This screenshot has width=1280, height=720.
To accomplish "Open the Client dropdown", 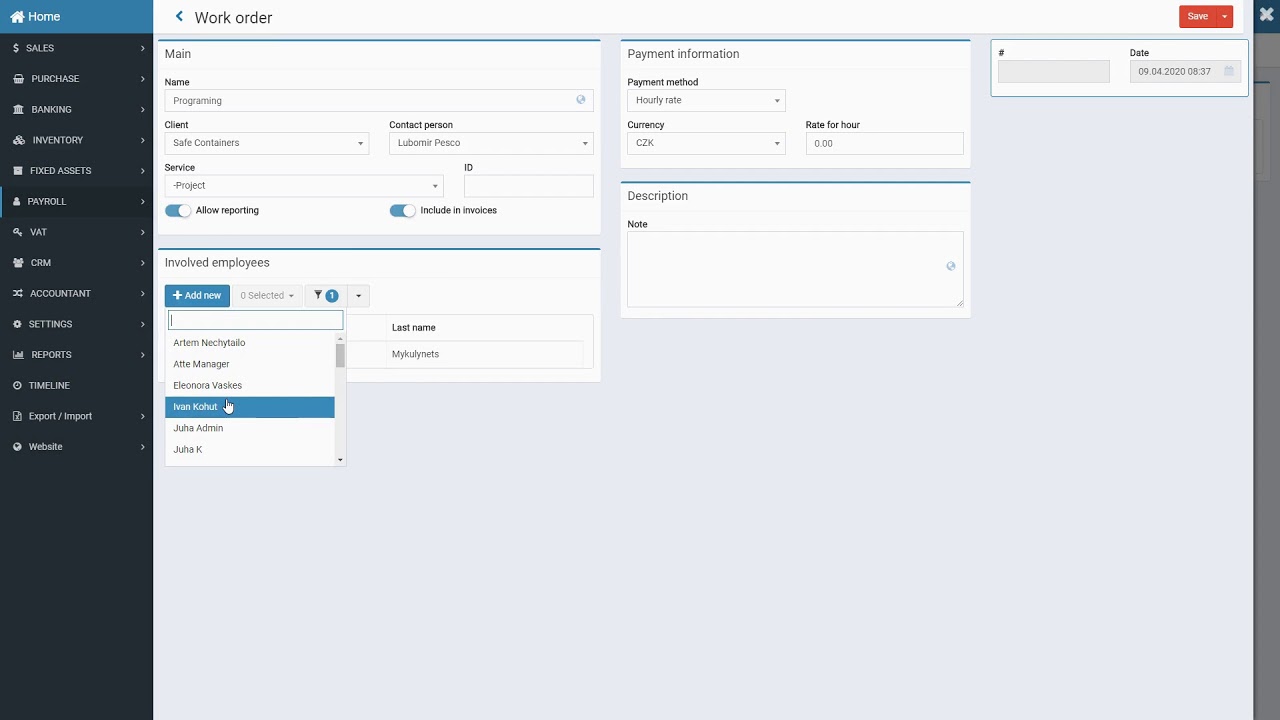I will 266,143.
